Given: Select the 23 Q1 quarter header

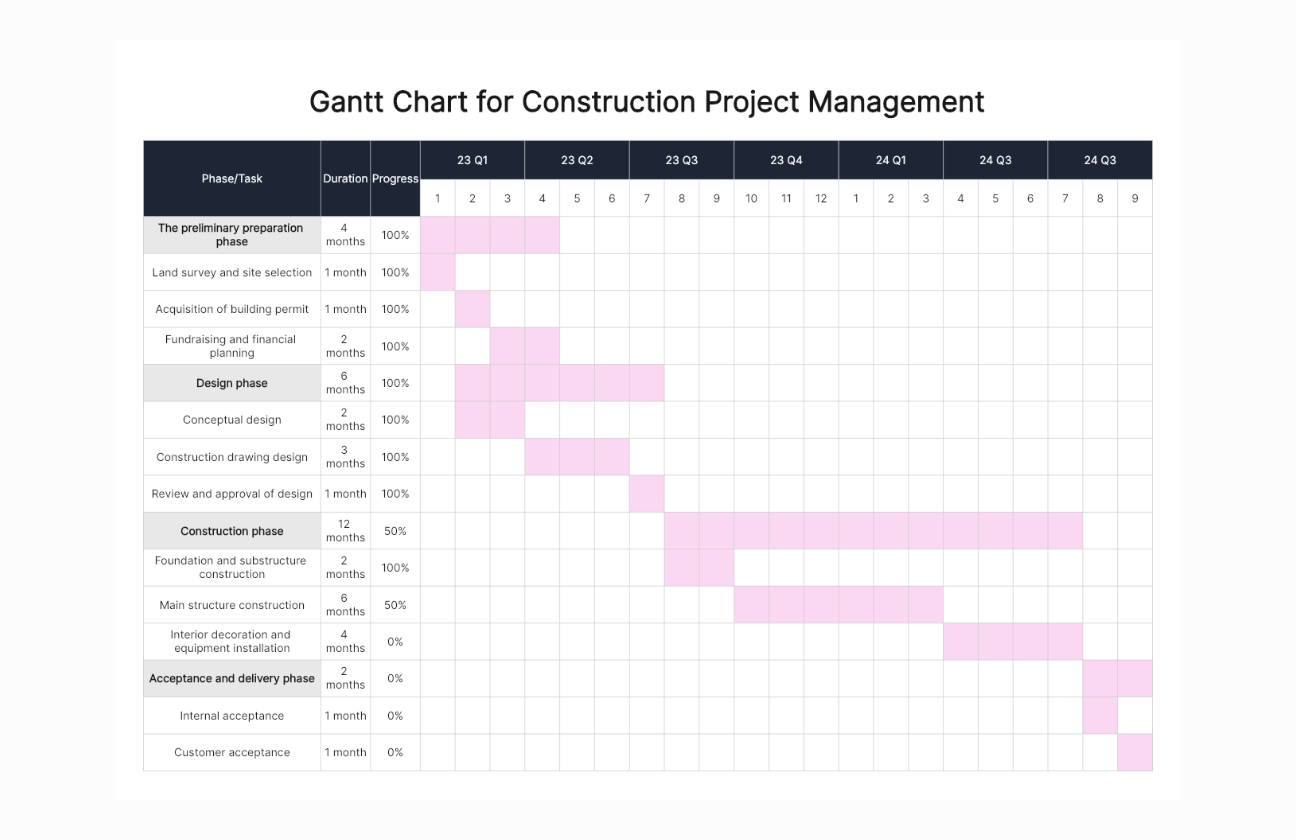Looking at the screenshot, I should tap(472, 160).
